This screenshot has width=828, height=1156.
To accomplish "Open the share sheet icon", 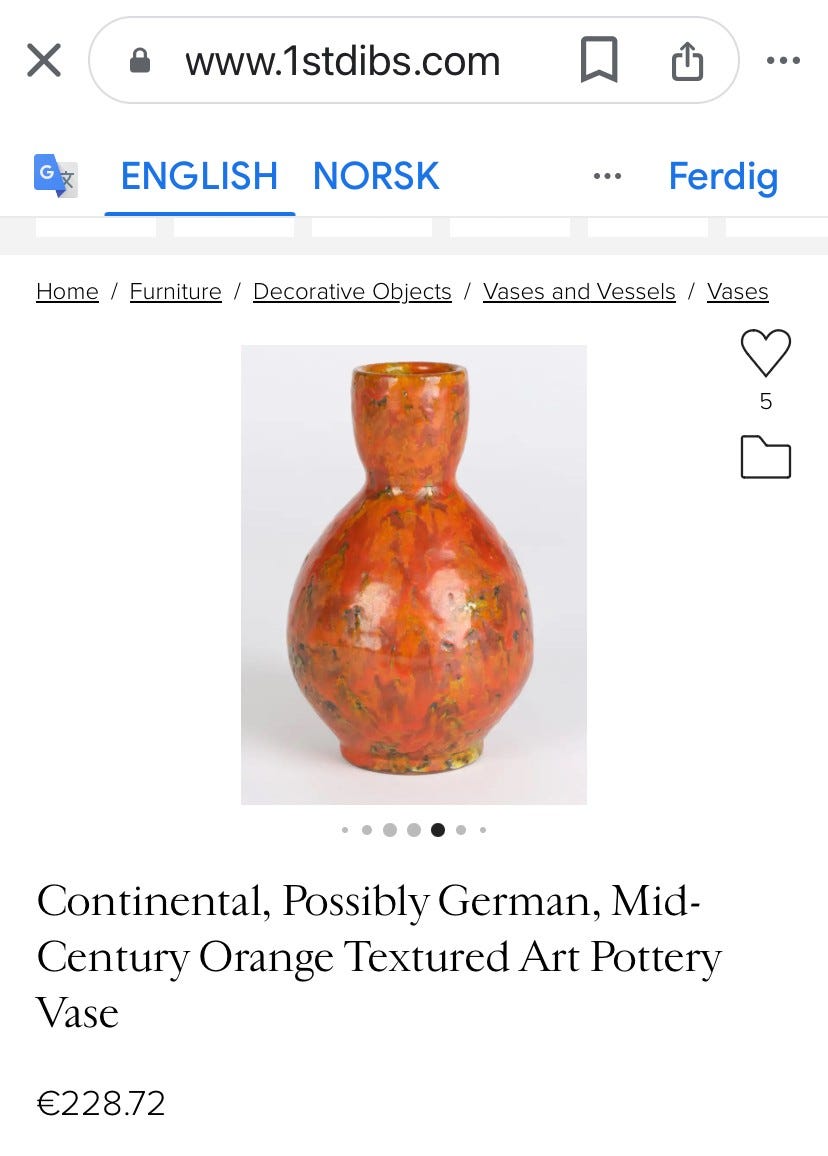I will (687, 61).
